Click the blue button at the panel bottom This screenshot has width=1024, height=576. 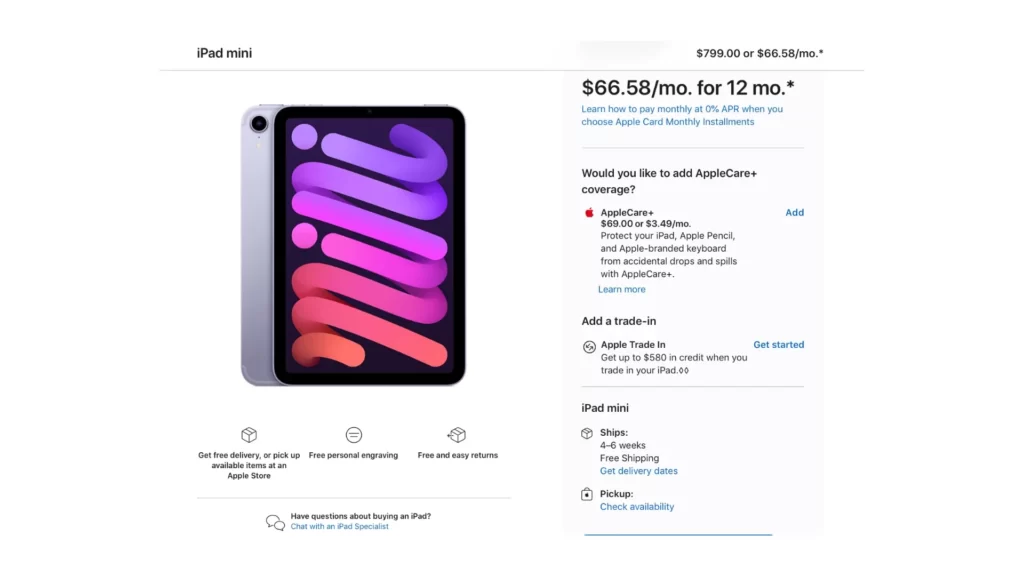(x=678, y=535)
